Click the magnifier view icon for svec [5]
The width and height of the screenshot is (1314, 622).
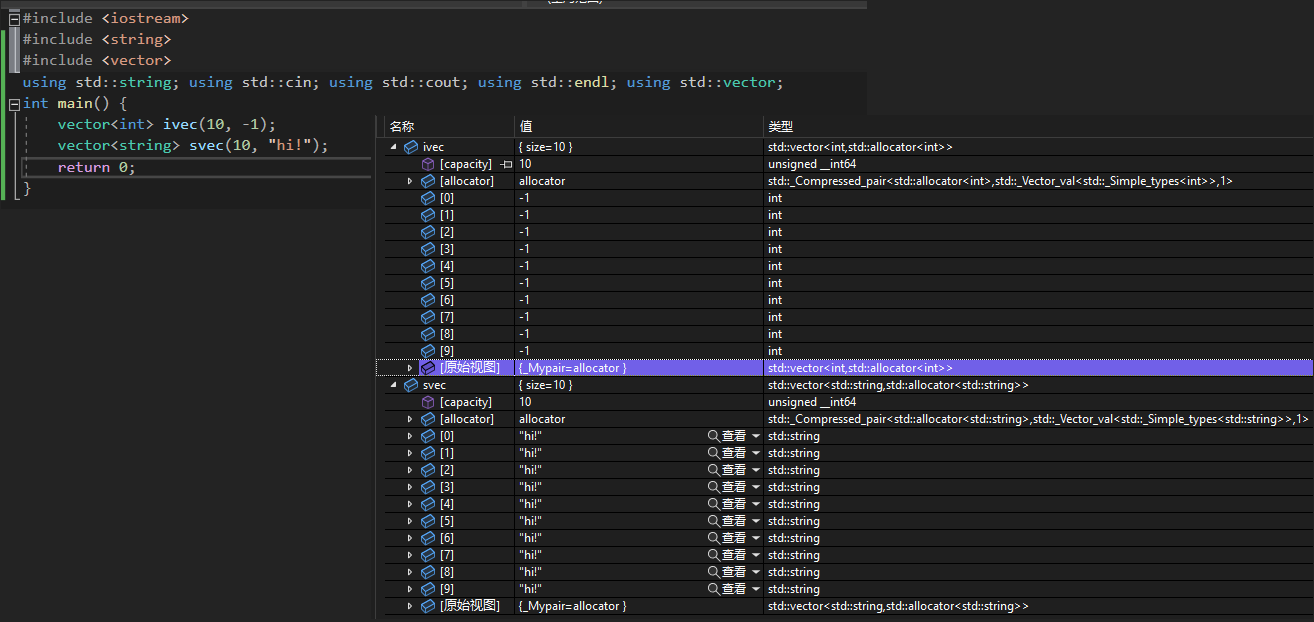point(713,521)
